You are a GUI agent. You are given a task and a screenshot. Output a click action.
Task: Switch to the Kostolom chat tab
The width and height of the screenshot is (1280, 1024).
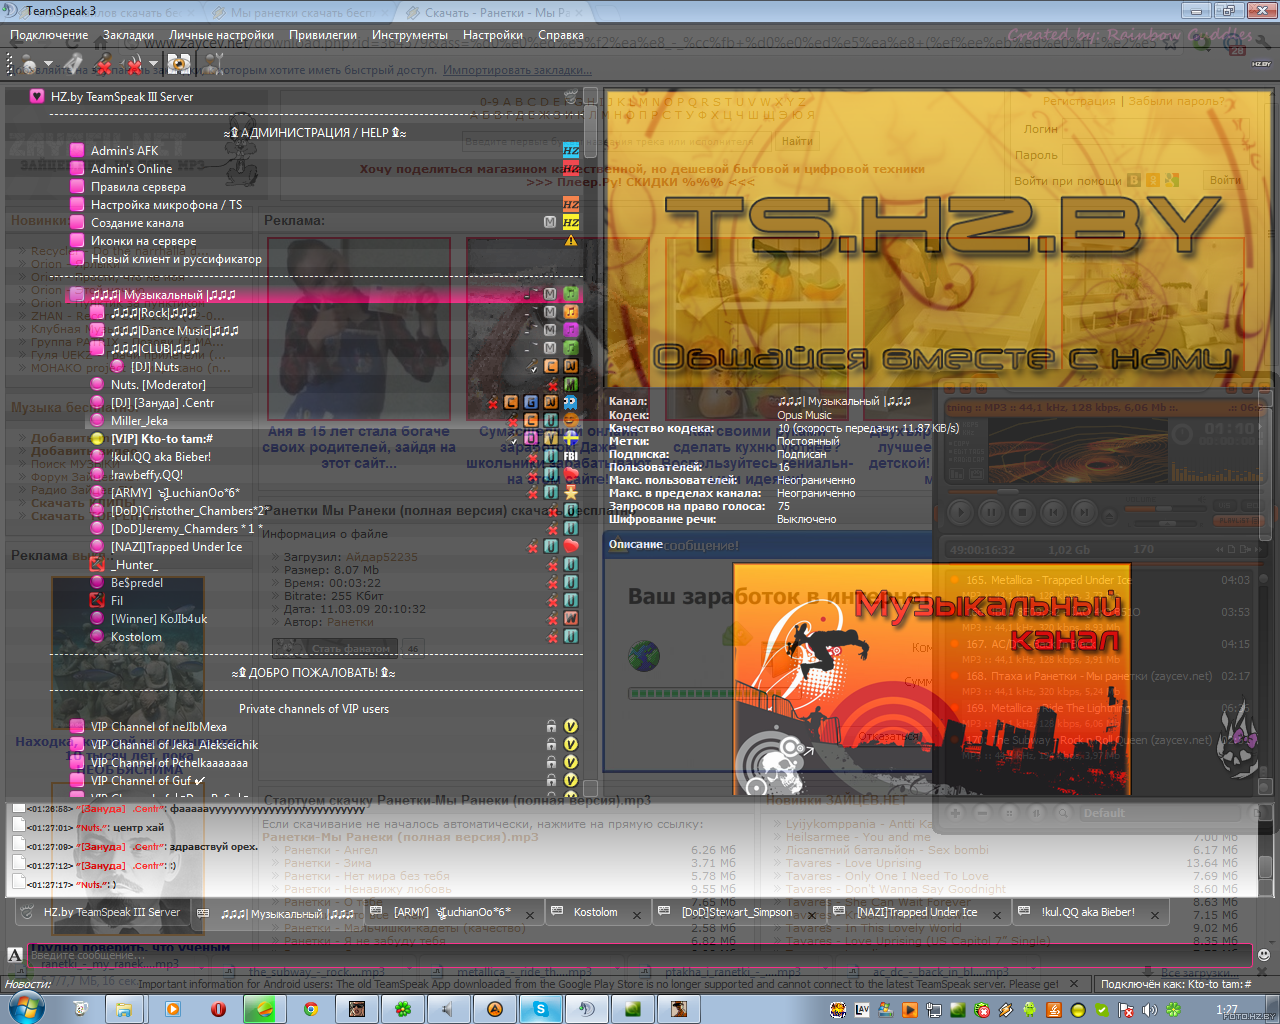(596, 912)
